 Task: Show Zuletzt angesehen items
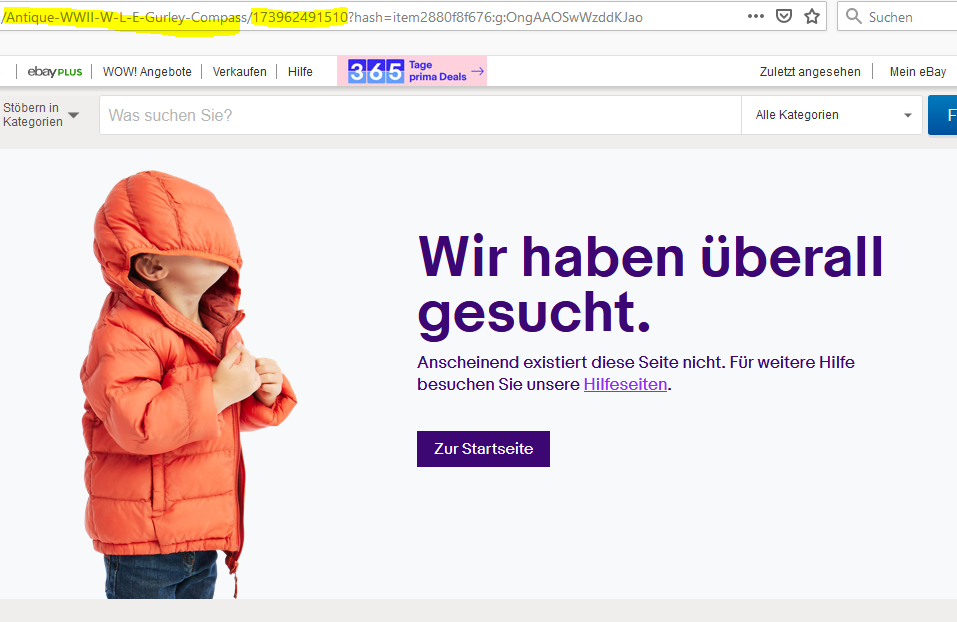809,72
